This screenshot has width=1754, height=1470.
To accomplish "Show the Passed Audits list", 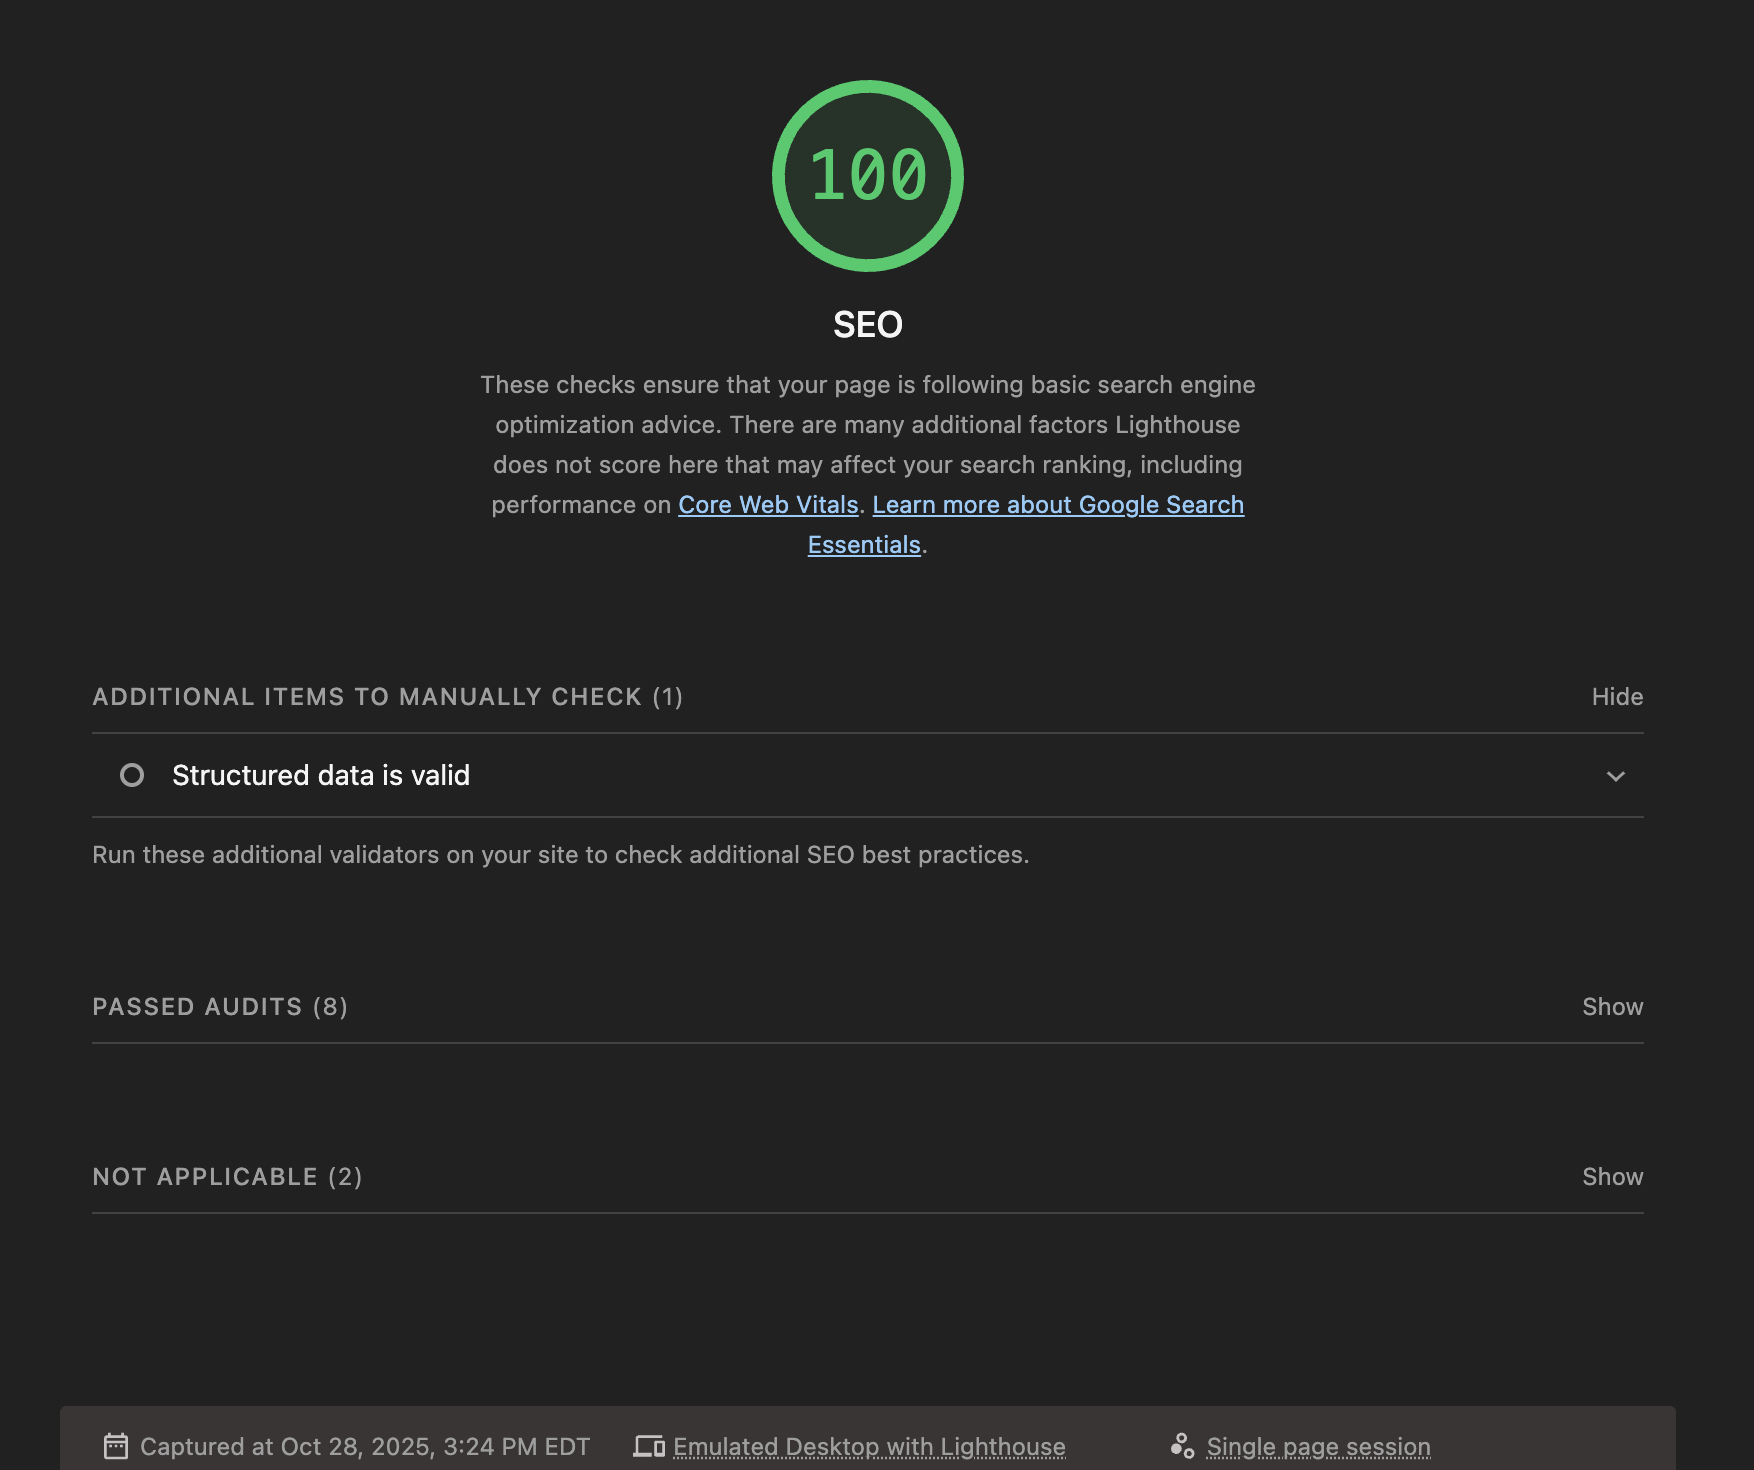I will point(1612,1007).
